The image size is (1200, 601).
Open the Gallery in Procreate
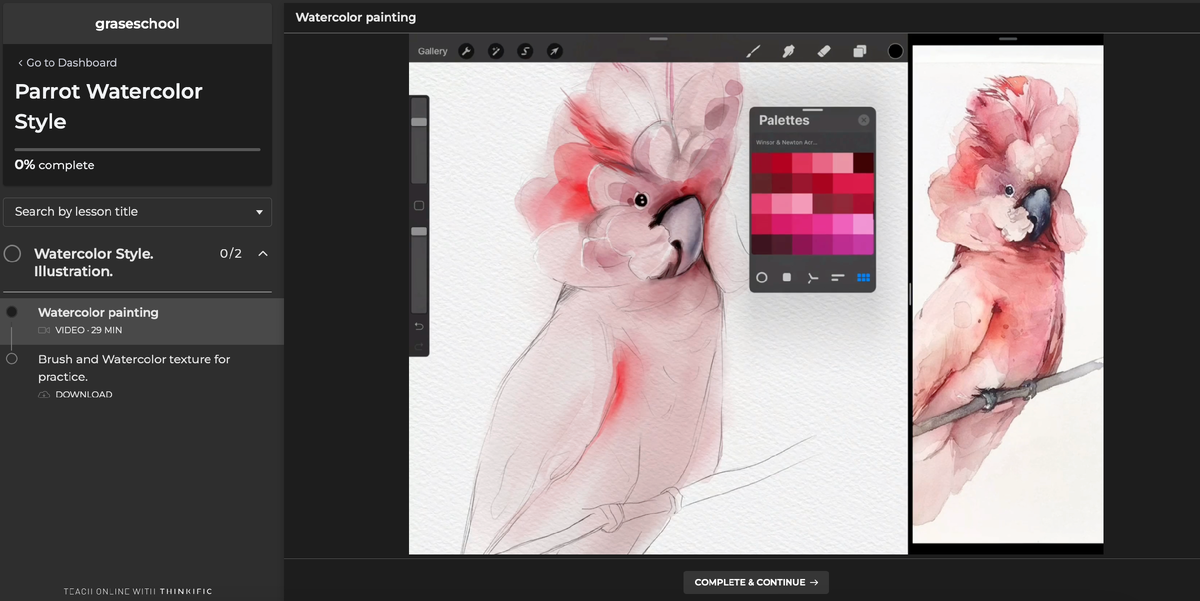click(x=433, y=51)
